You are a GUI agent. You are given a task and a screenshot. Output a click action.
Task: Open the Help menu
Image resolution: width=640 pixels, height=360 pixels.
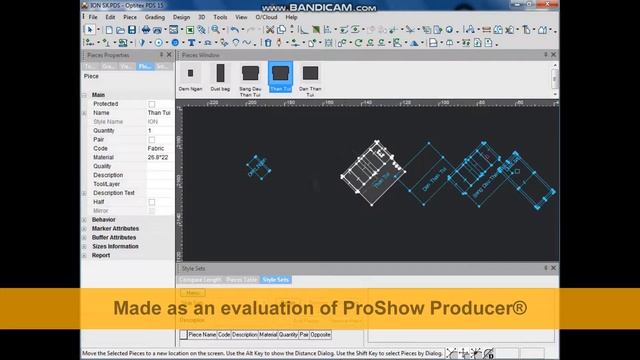point(291,17)
